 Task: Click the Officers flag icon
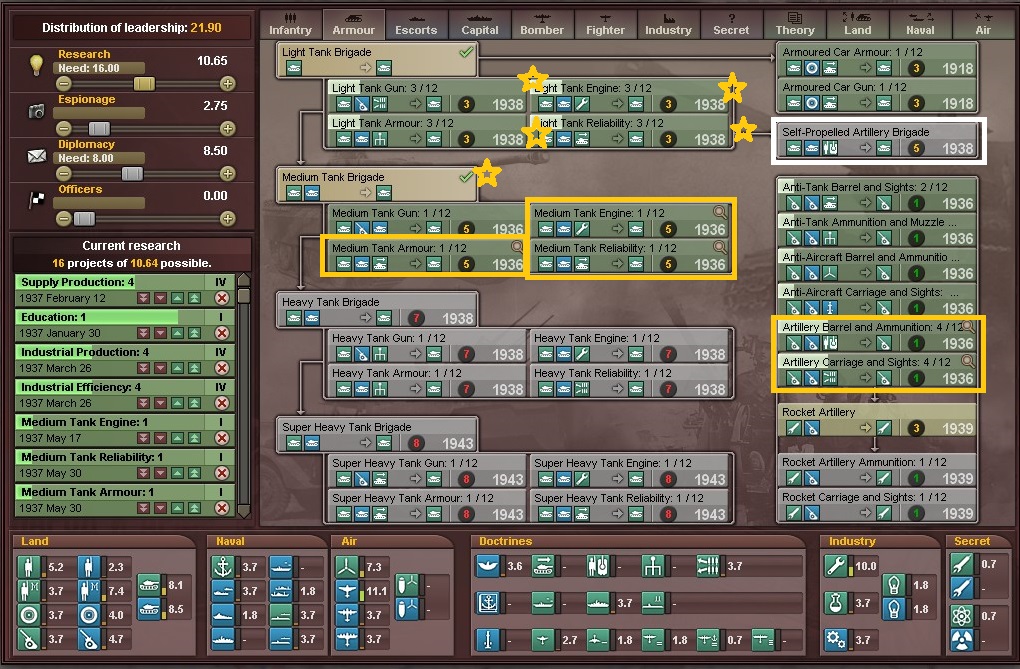tap(36, 200)
